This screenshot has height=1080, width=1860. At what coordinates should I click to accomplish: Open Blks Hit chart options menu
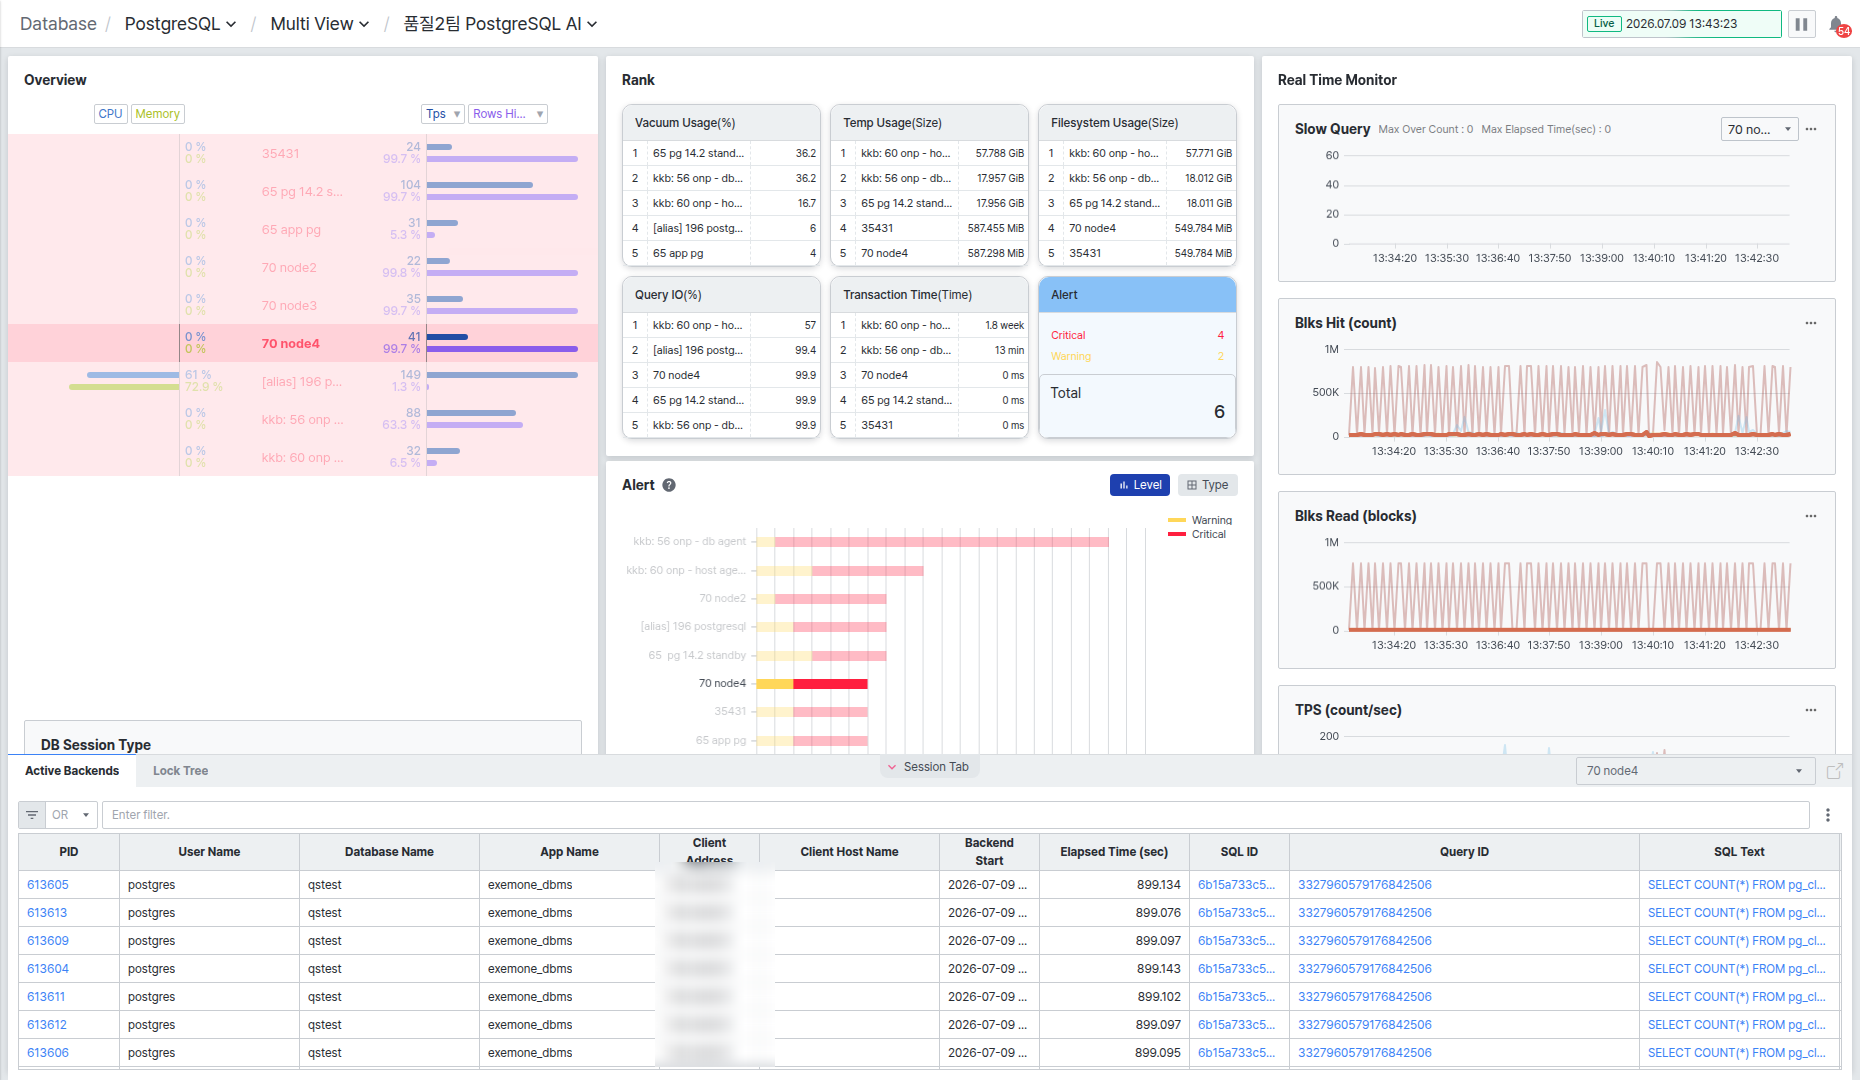click(x=1811, y=323)
